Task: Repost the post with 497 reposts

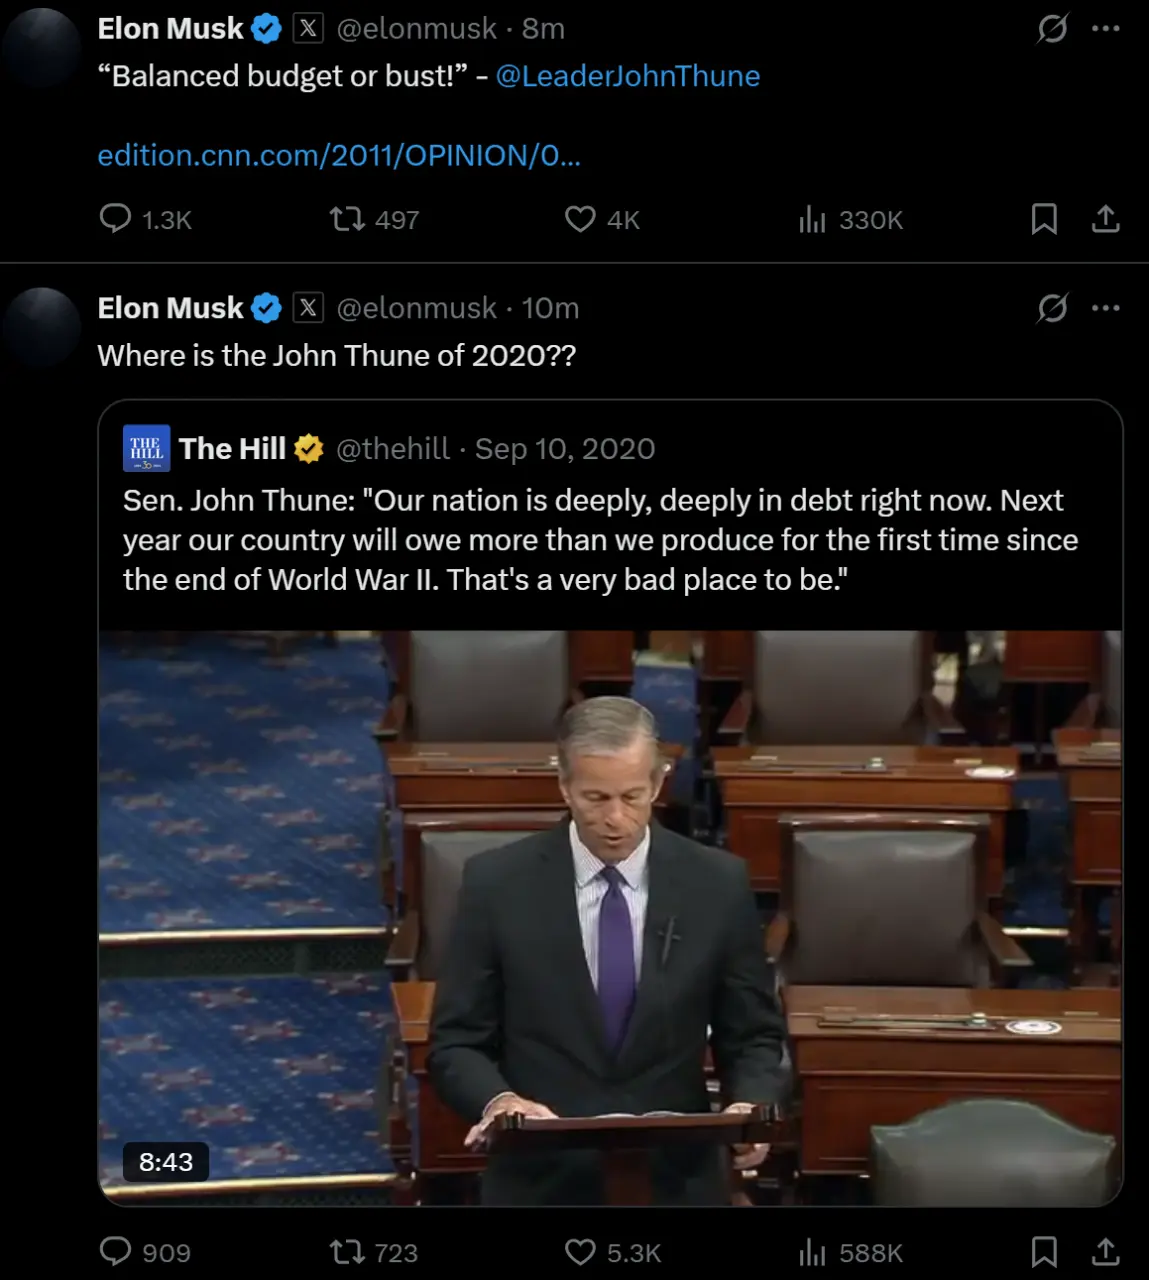Action: click(374, 219)
